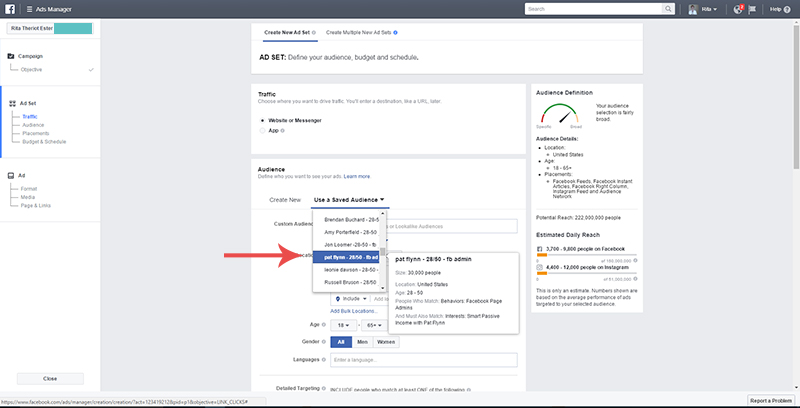Click the Facebook reach icon

[539, 249]
